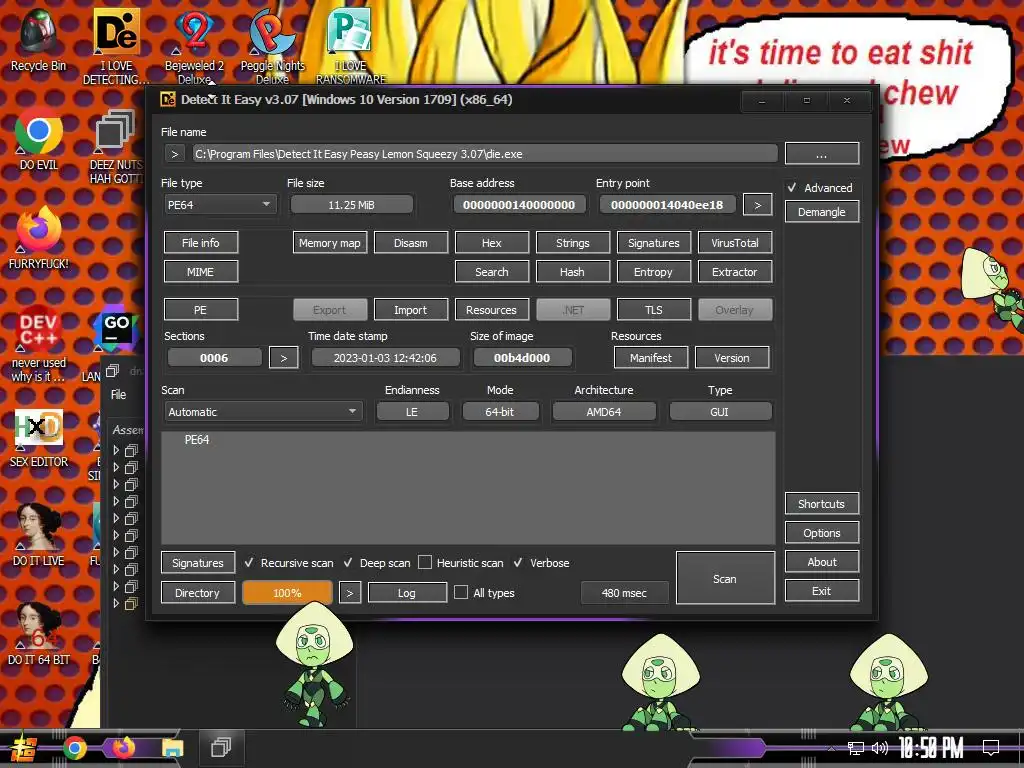The image size is (1024, 768).
Task: Open the Detect It Easy desktop shortcut
Action: click(116, 46)
